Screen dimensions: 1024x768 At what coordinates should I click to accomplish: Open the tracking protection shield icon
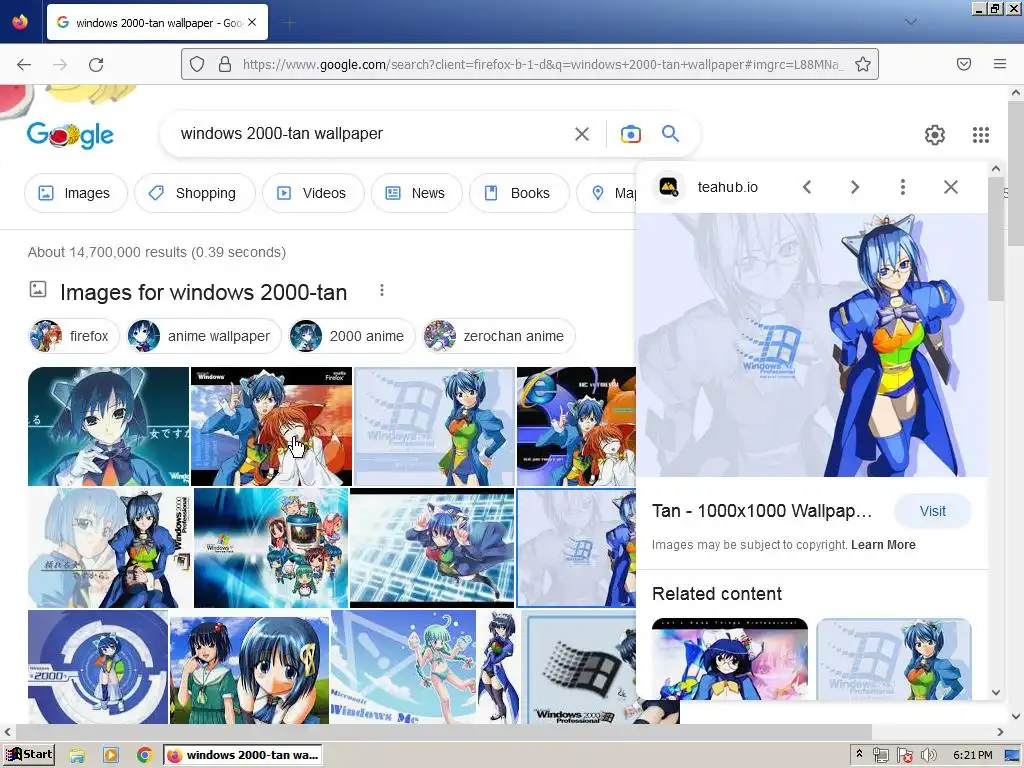[x=197, y=64]
